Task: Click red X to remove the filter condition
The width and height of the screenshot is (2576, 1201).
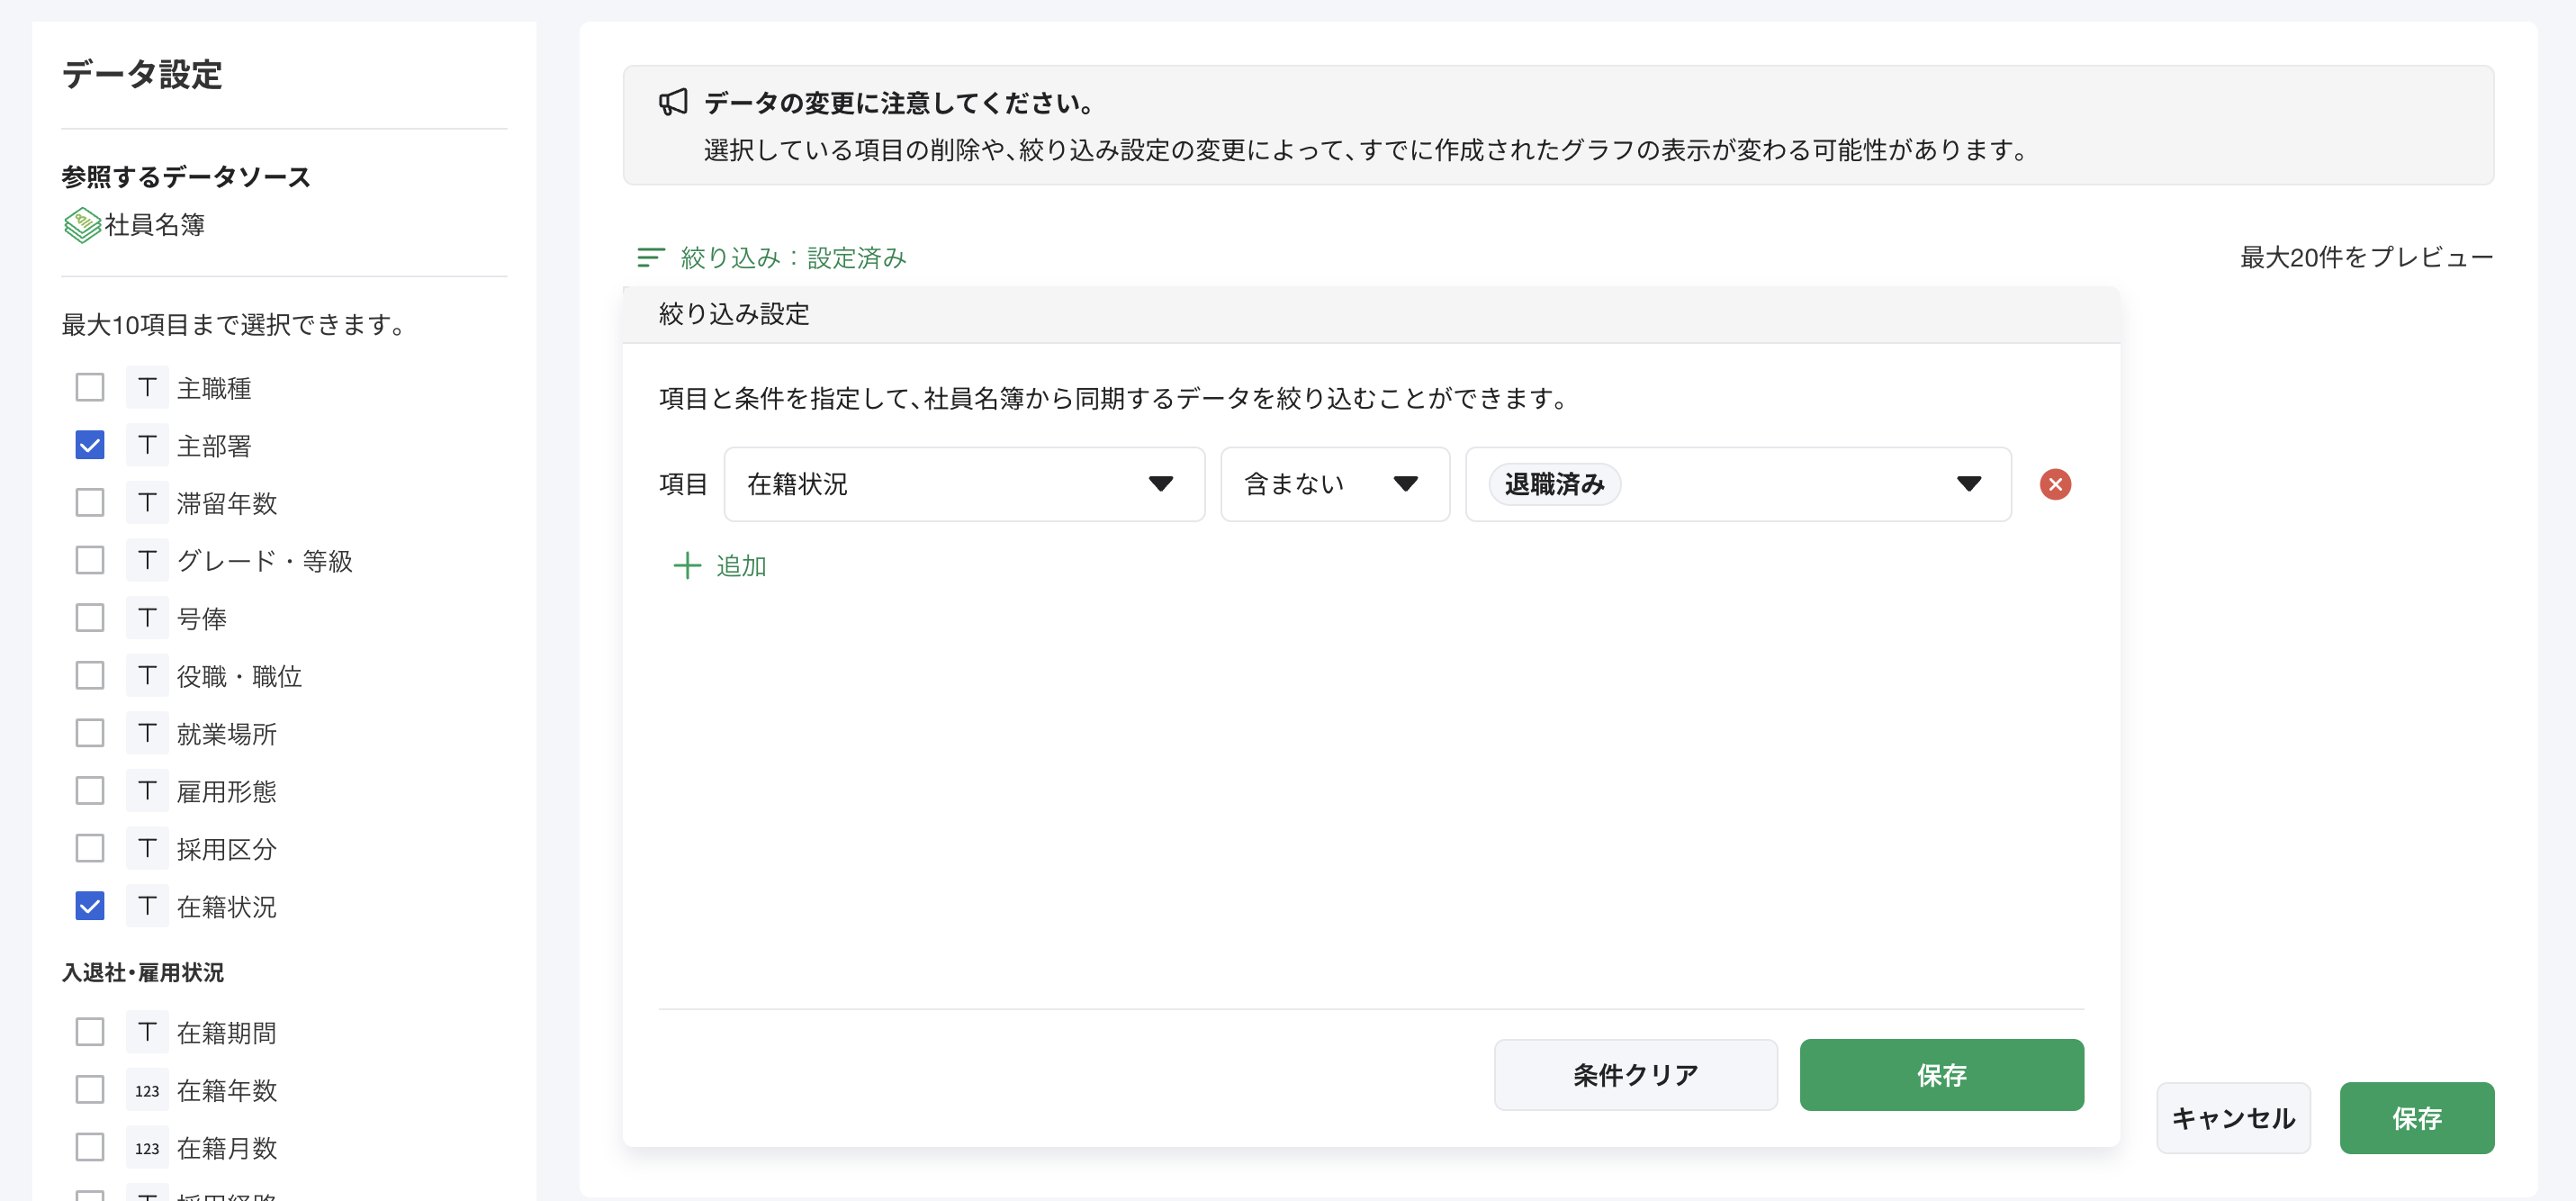Action: pos(2056,484)
